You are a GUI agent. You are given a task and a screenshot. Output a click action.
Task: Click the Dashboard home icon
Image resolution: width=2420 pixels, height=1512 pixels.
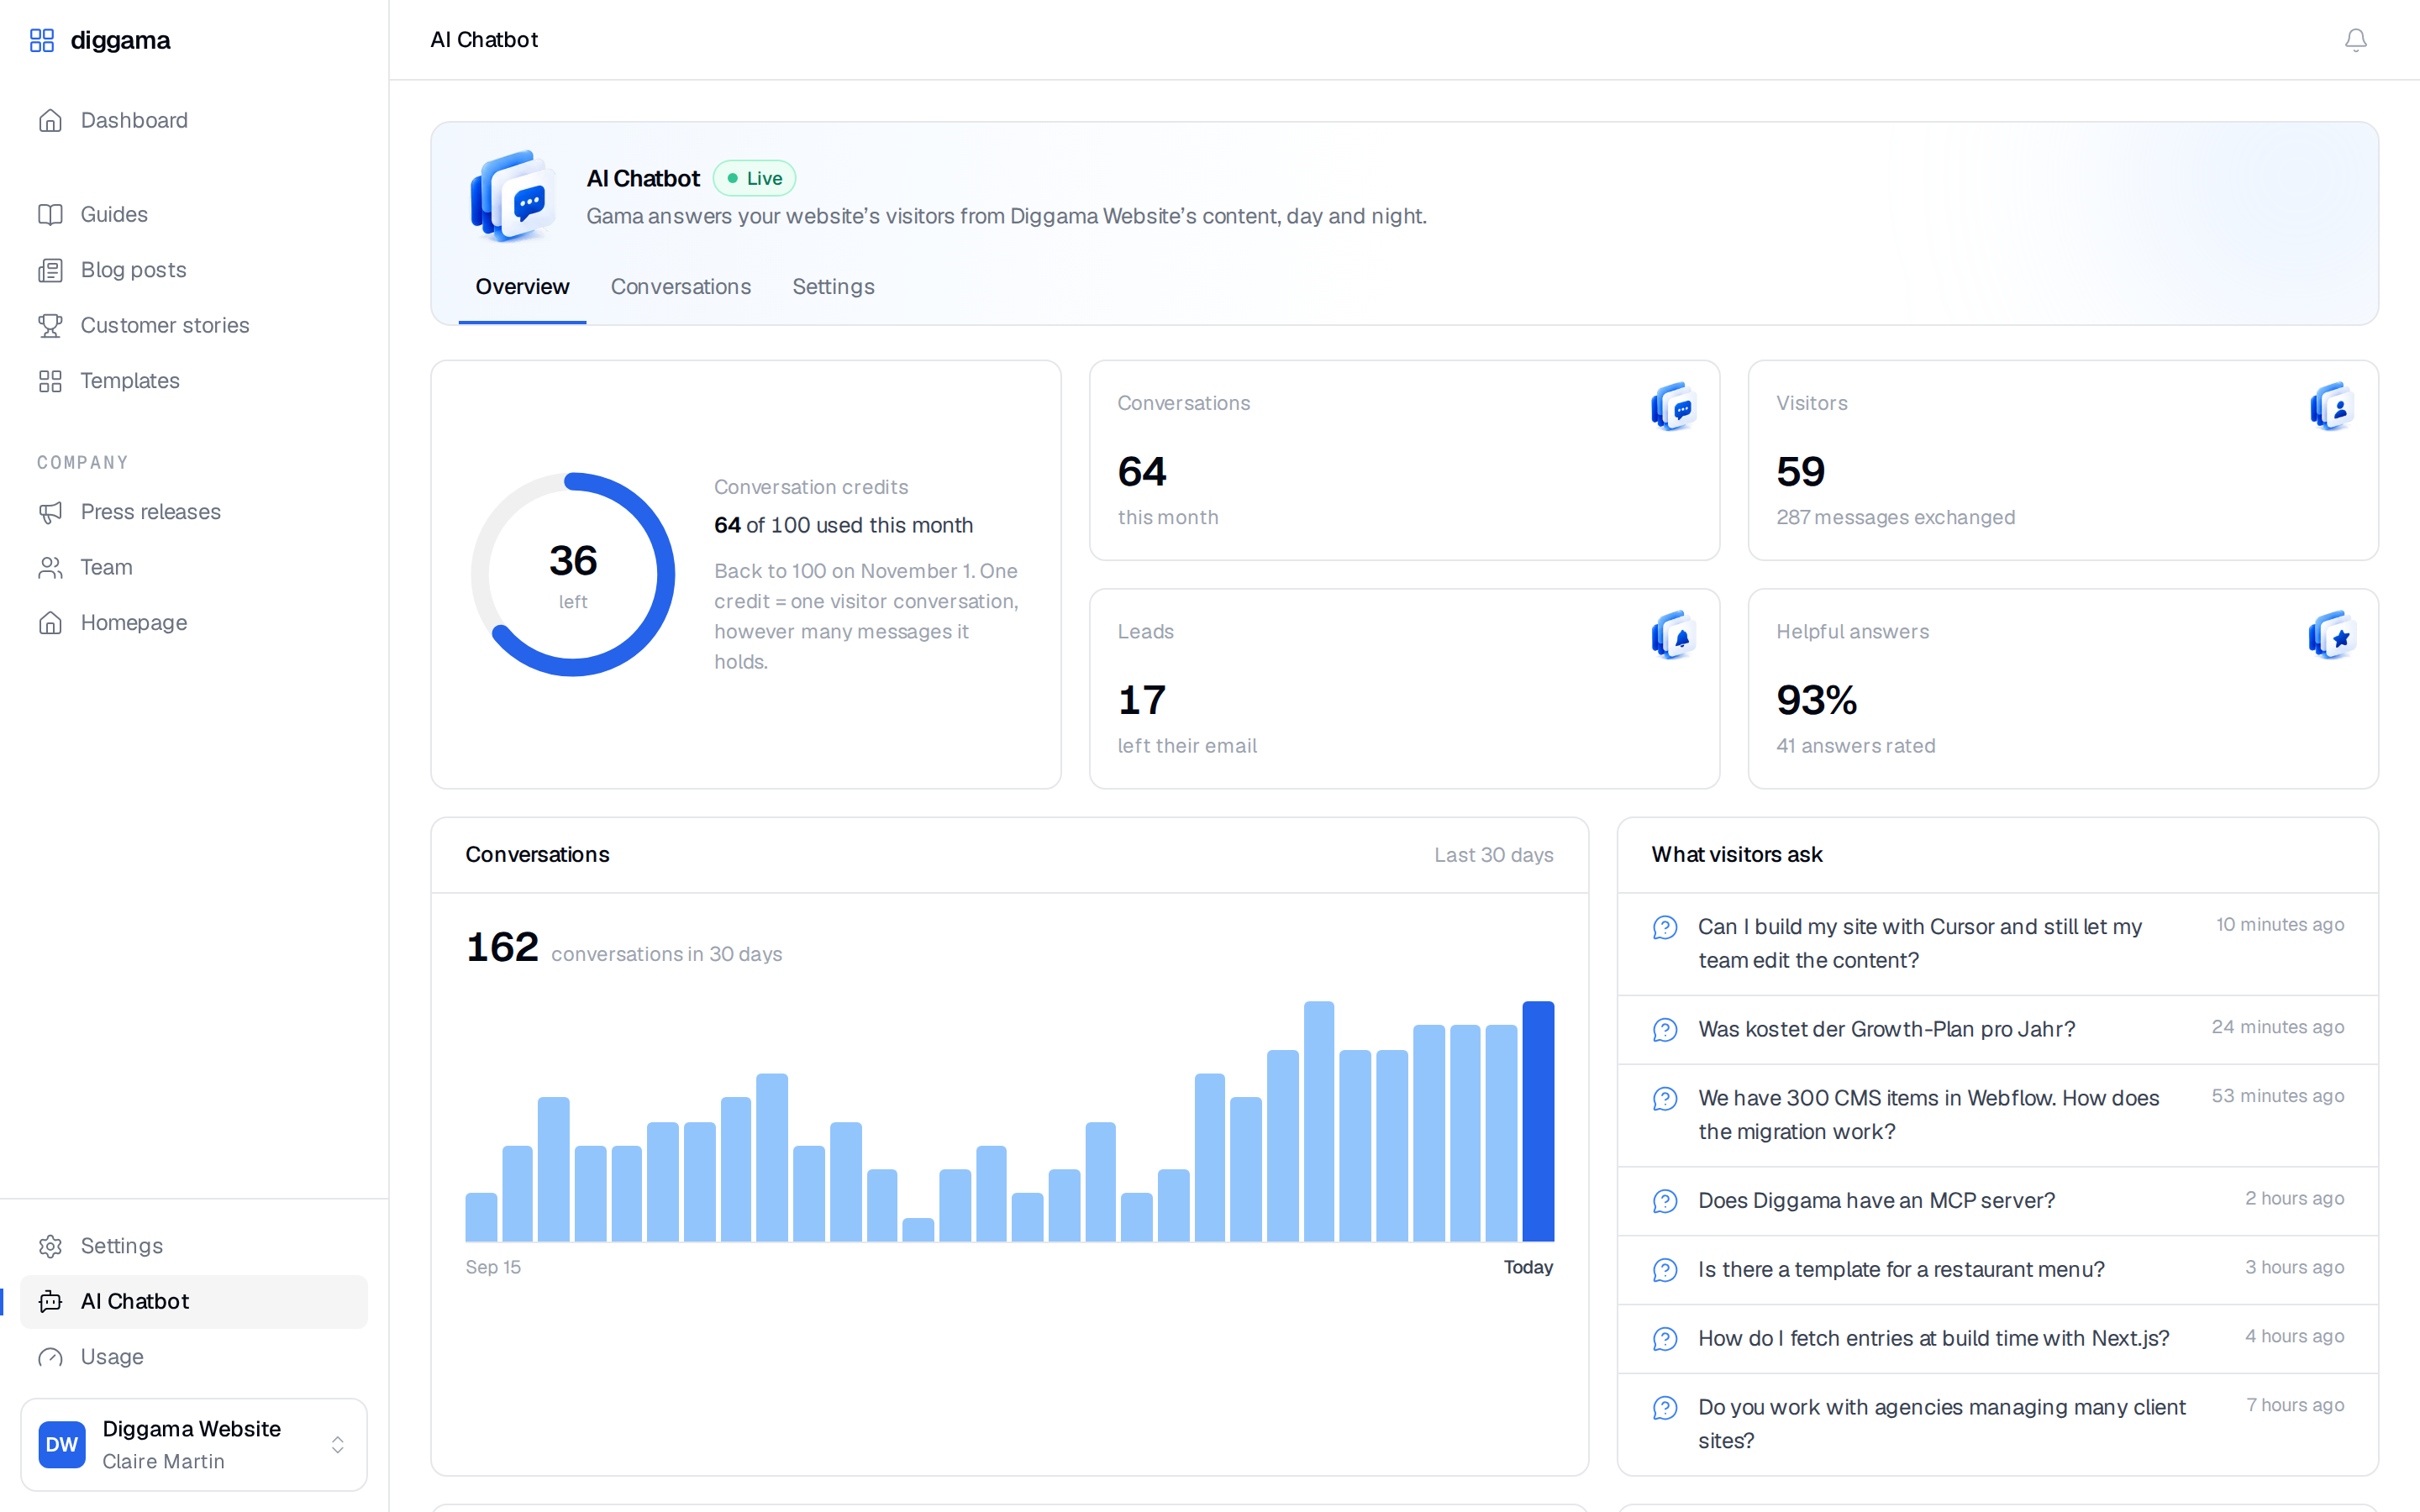click(50, 120)
